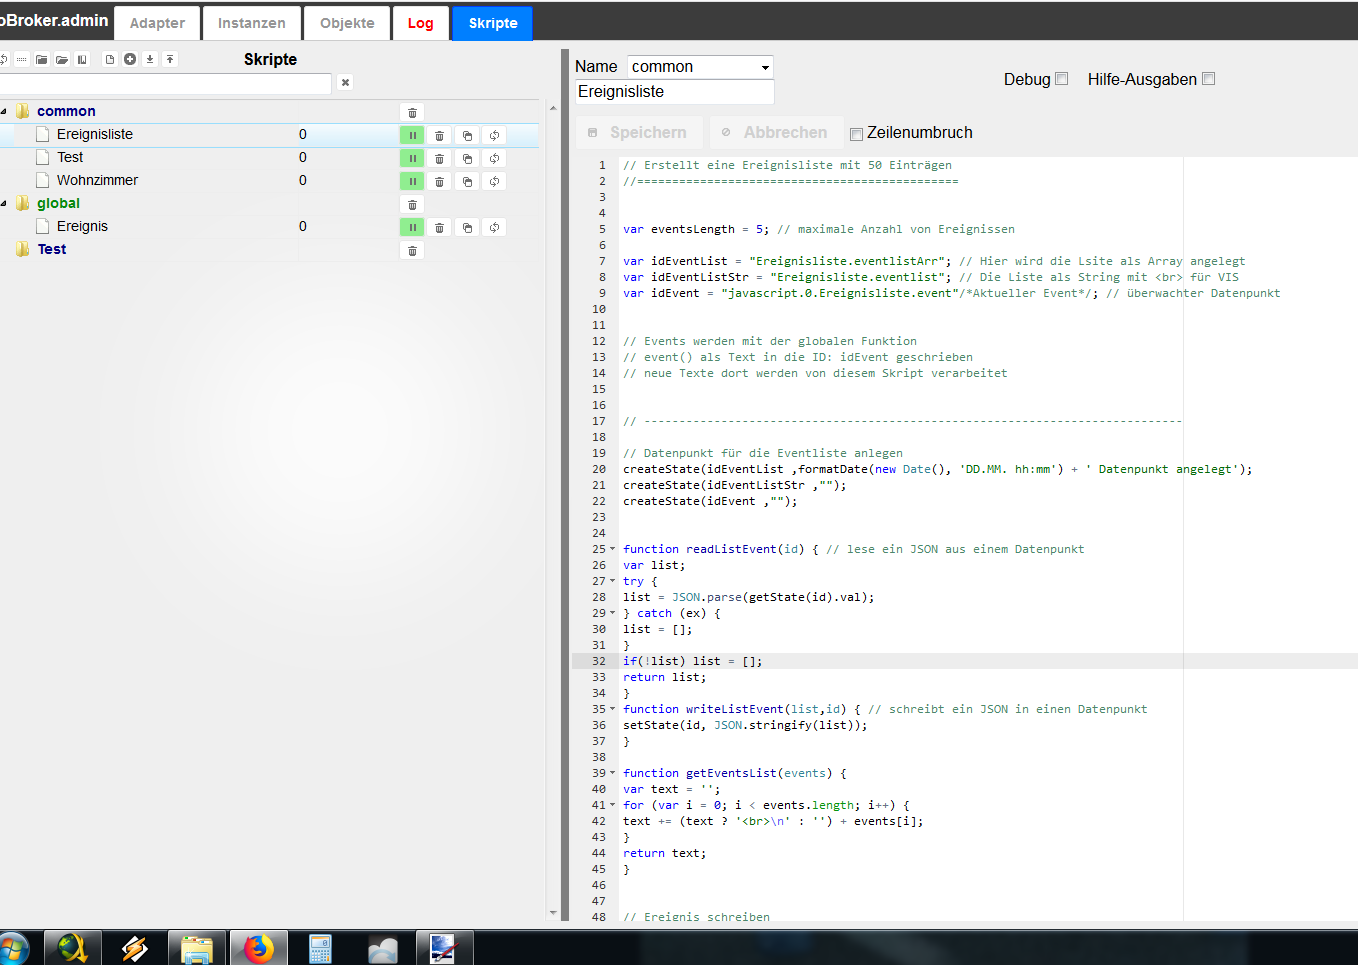Pause the Ereignis script with green button
This screenshot has width=1358, height=965.
pos(412,227)
